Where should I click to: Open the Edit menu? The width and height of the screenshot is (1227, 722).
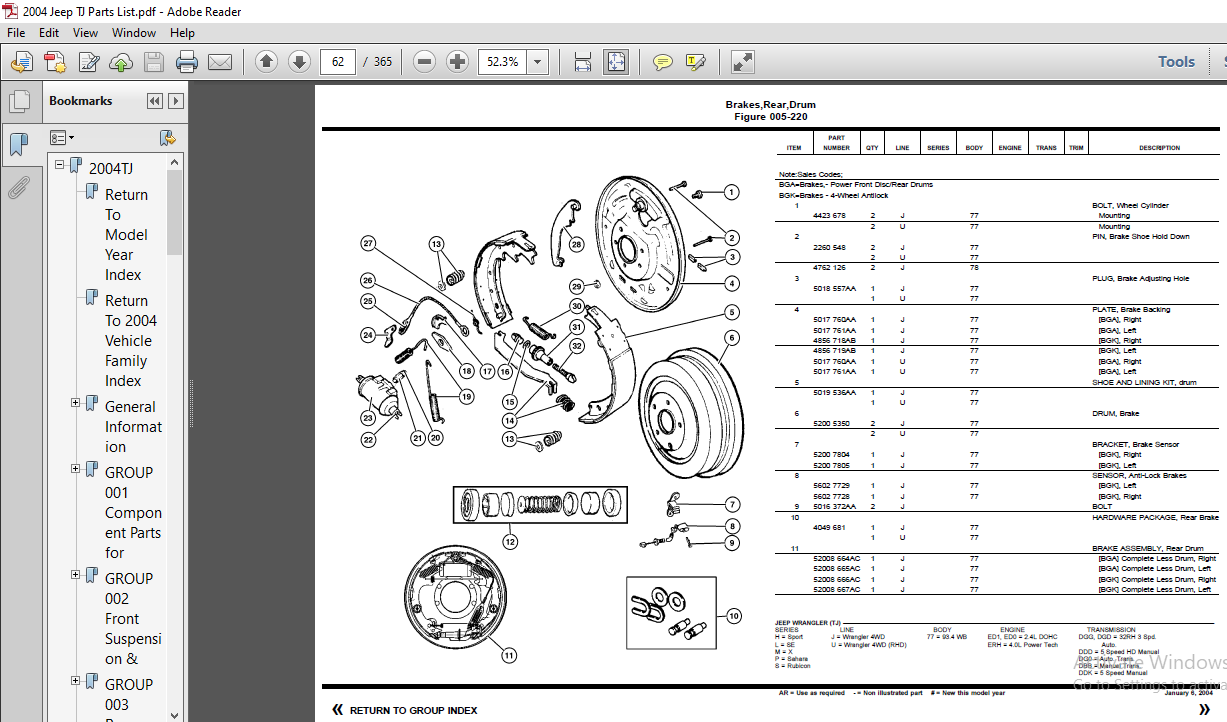click(49, 33)
